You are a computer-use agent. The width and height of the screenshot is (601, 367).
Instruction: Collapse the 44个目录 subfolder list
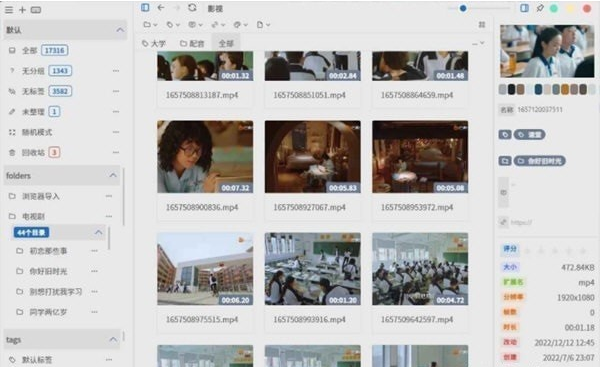(99, 232)
